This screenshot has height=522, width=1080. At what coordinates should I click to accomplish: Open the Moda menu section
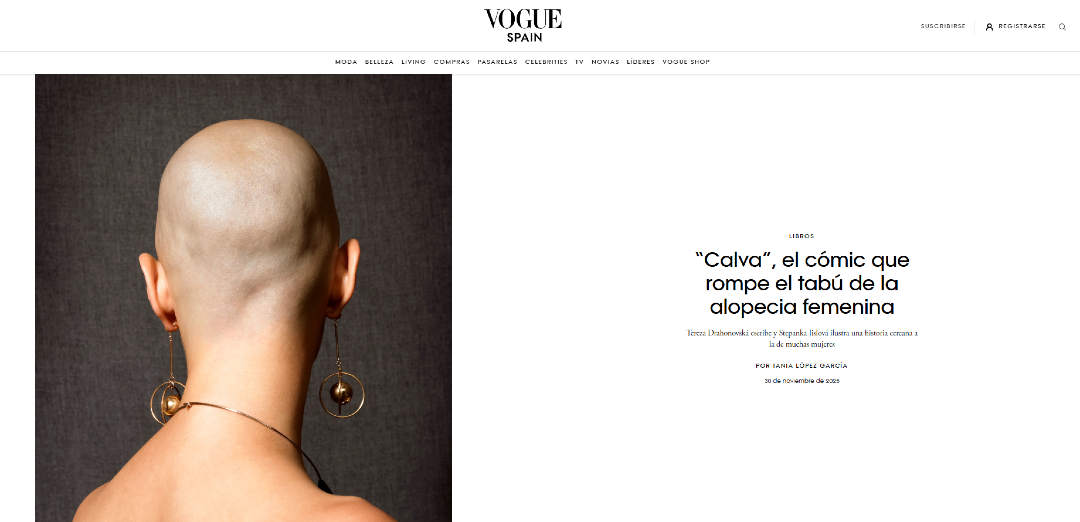click(346, 62)
